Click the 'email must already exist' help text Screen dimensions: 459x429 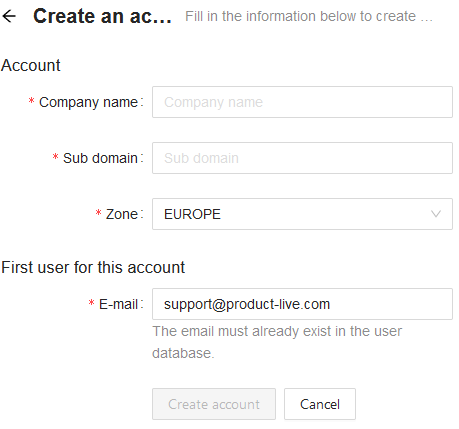[x=277, y=342]
